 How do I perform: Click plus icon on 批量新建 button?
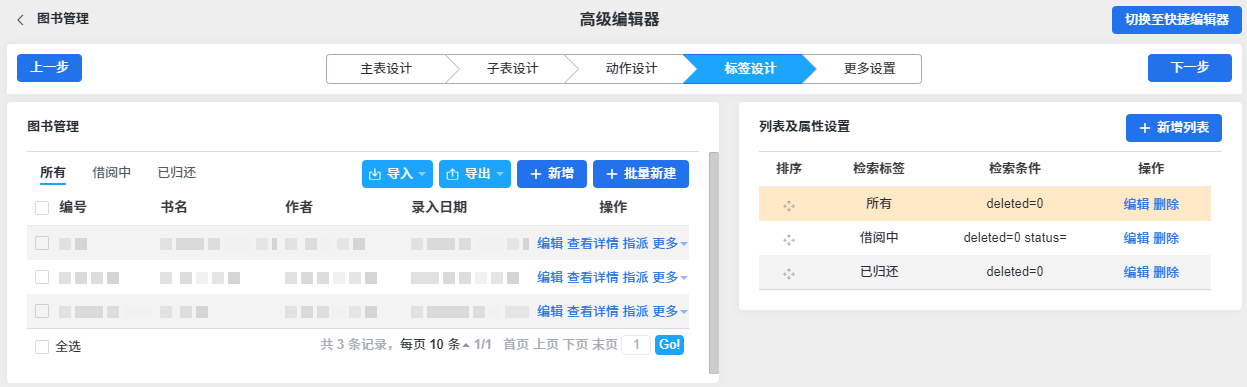tap(612, 174)
